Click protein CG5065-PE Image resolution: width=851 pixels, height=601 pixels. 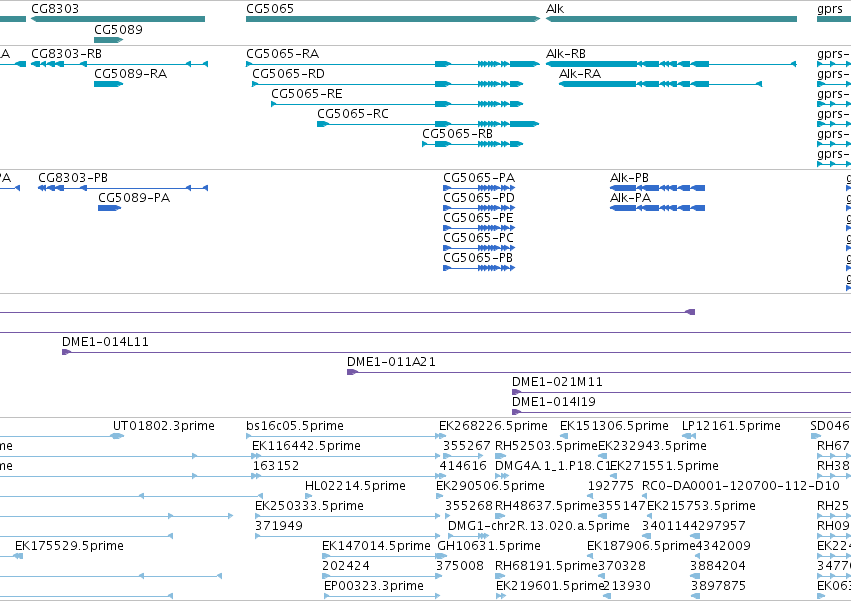479,228
